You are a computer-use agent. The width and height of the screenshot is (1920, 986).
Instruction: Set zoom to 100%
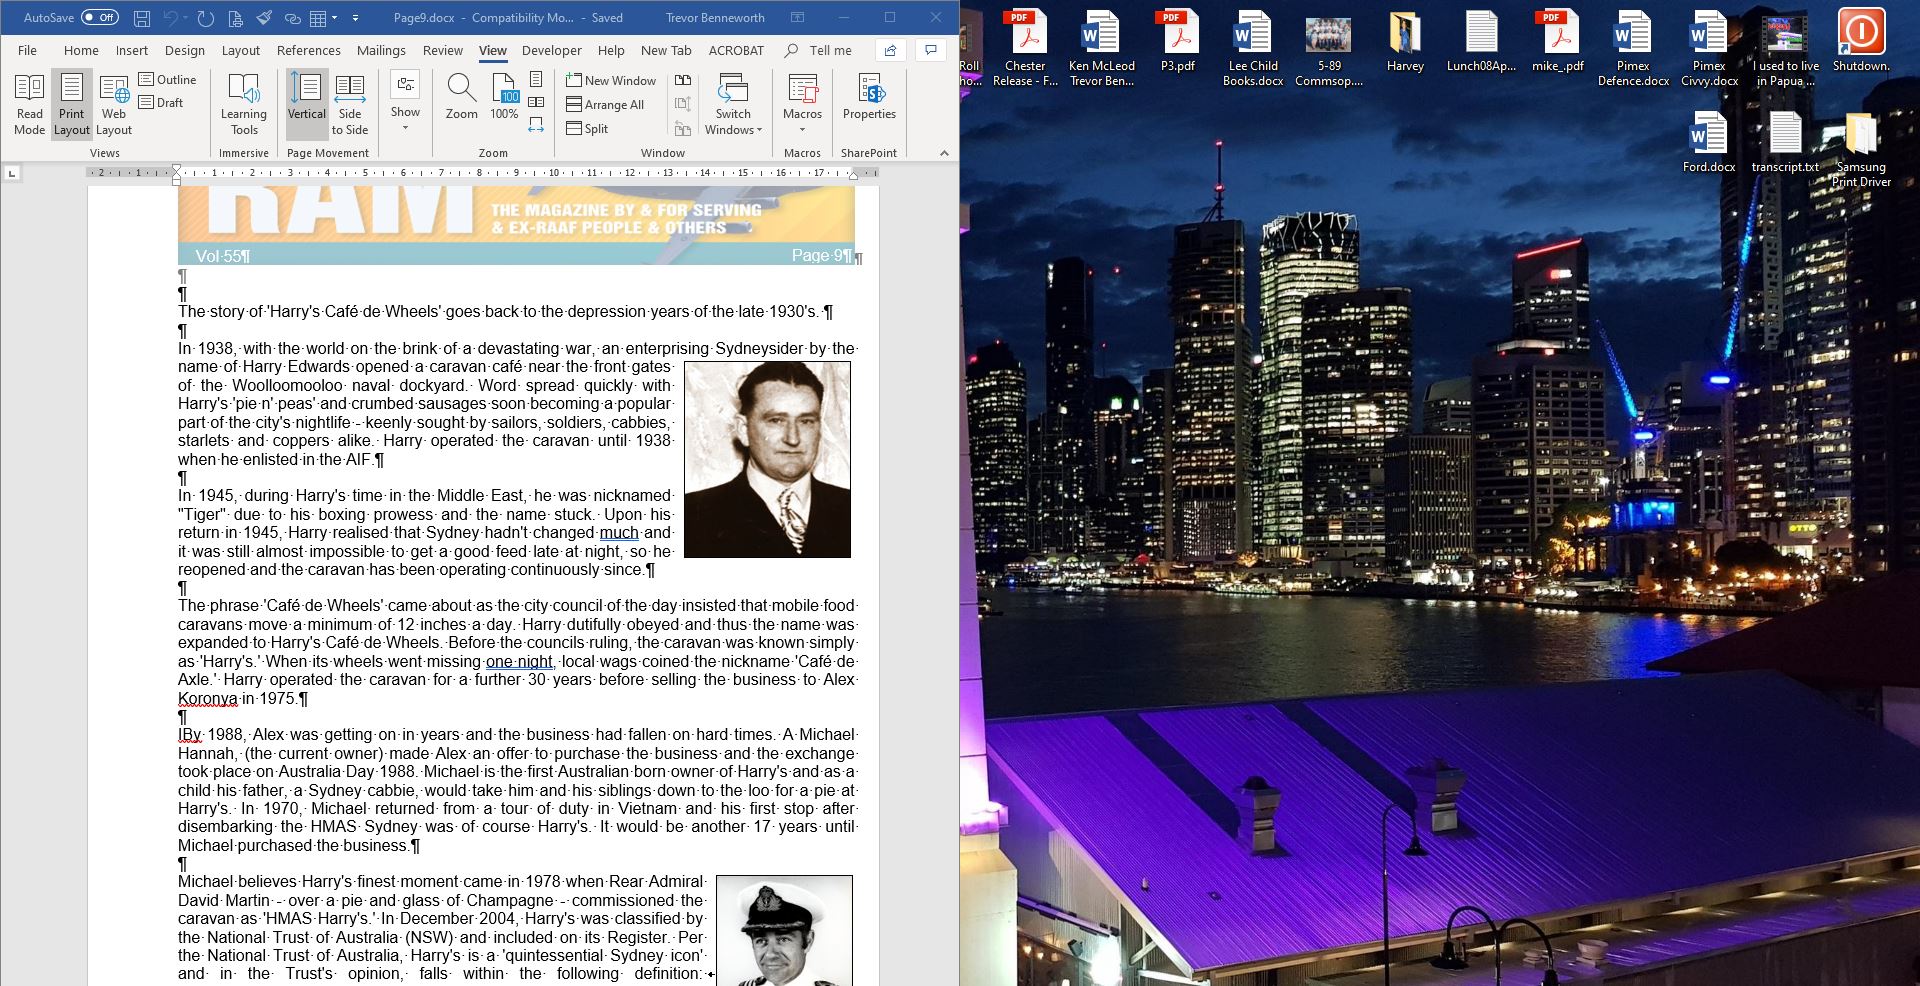(x=504, y=97)
